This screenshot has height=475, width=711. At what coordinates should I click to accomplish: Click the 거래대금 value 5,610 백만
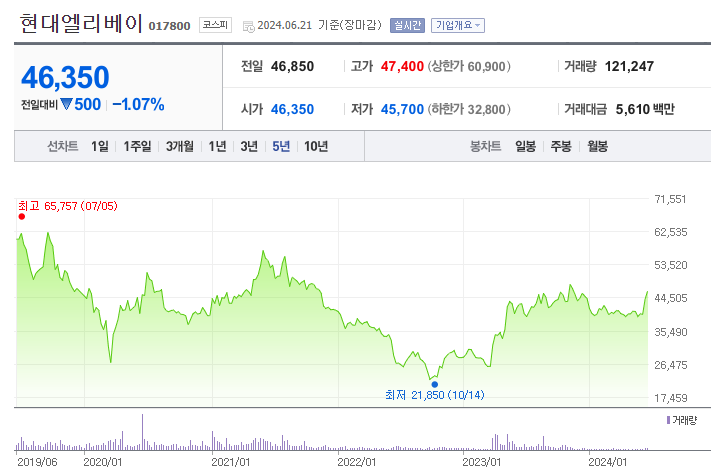point(645,109)
